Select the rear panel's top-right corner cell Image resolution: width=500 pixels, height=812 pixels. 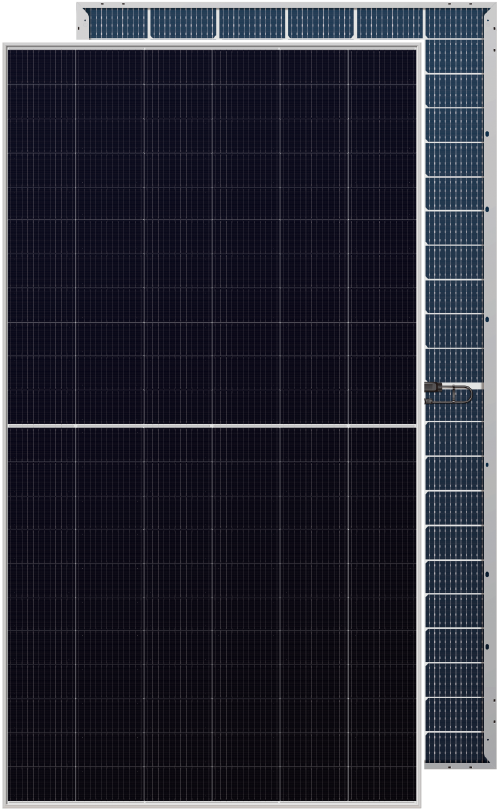[x=454, y=23]
